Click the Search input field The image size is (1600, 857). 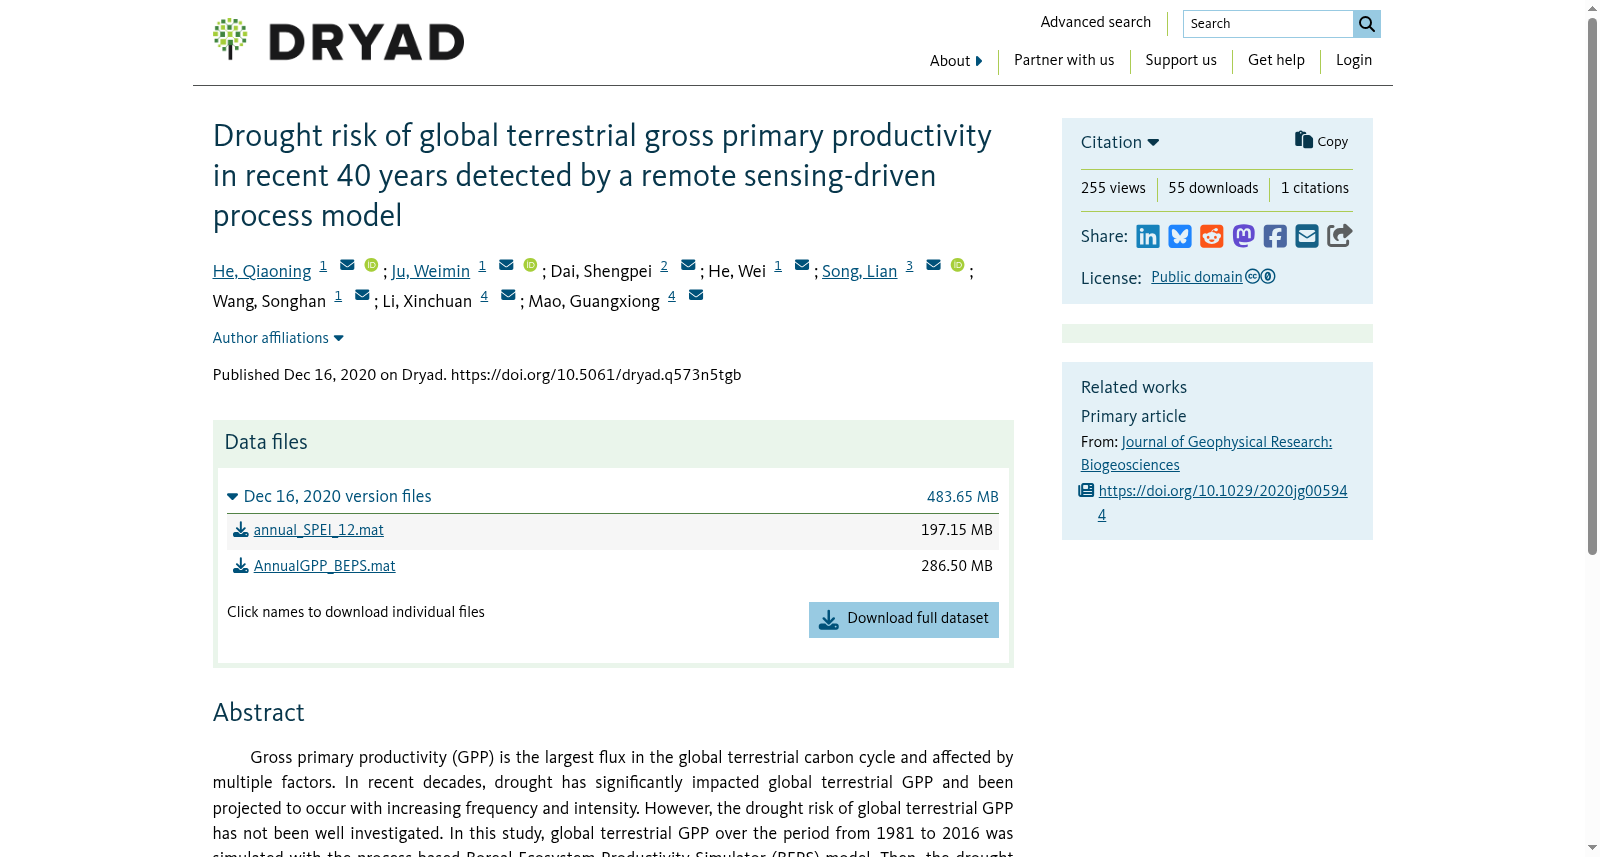1268,24
